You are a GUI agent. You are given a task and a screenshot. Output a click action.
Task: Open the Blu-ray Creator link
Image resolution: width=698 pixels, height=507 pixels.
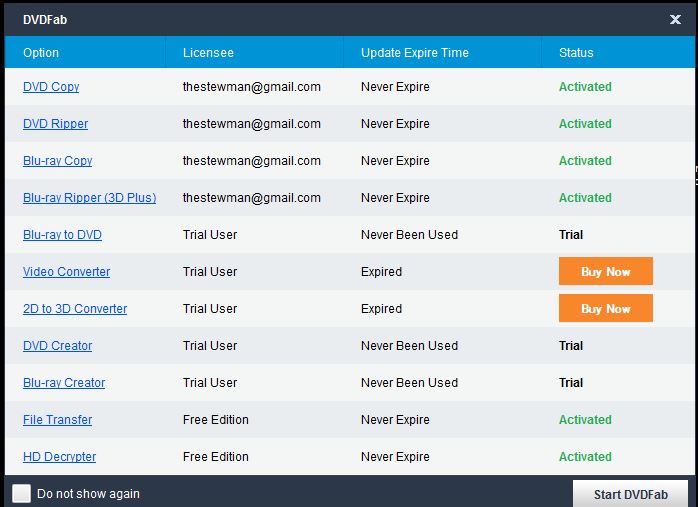tap(64, 382)
